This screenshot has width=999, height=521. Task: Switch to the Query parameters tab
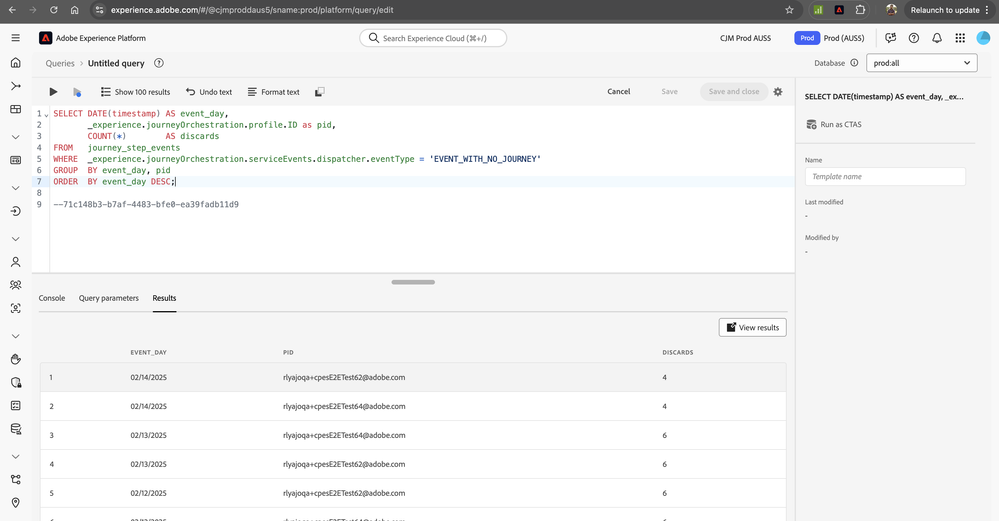(x=109, y=298)
